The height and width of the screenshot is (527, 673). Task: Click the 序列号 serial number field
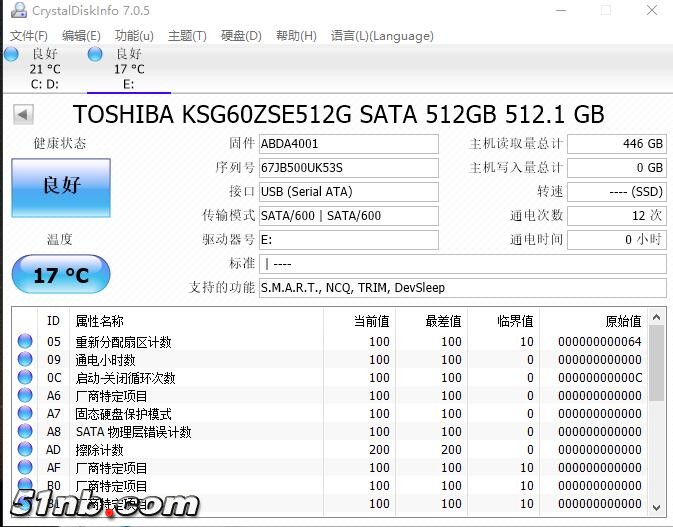pyautogui.click(x=348, y=168)
